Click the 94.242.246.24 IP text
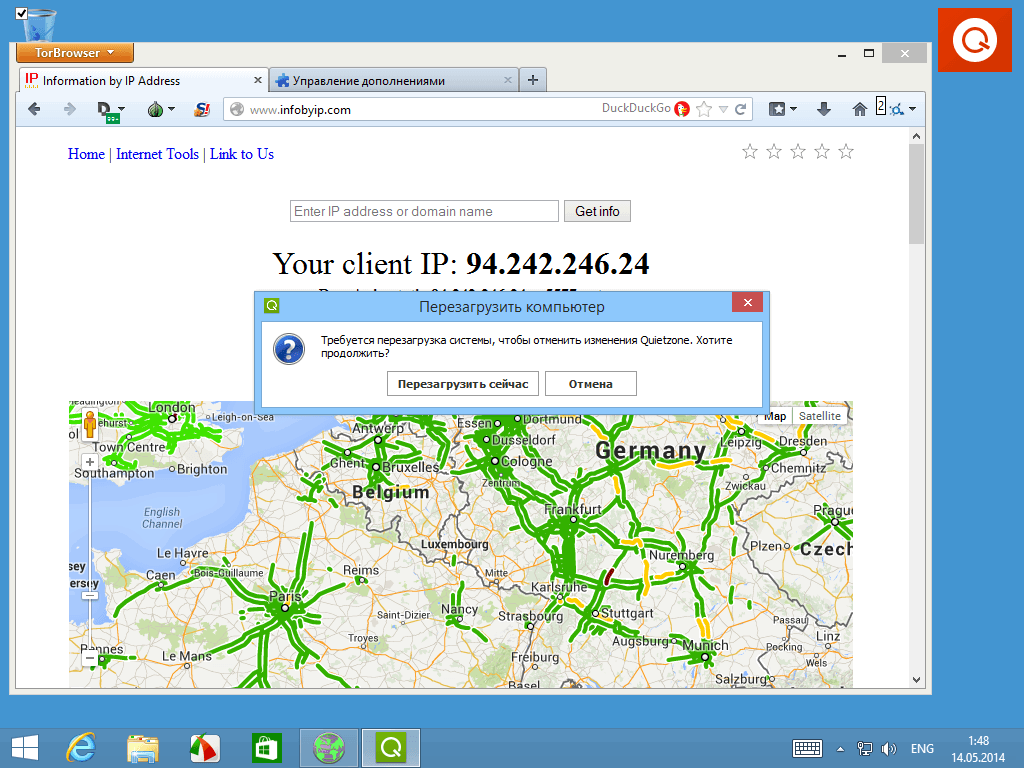This screenshot has width=1024, height=768. click(557, 264)
